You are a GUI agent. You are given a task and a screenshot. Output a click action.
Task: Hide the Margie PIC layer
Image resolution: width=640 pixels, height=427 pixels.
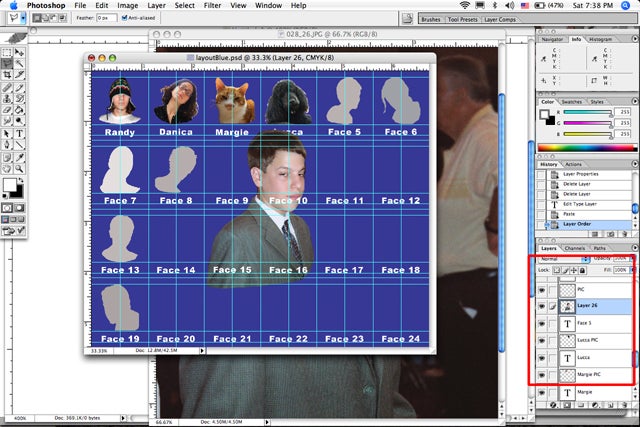coord(542,375)
